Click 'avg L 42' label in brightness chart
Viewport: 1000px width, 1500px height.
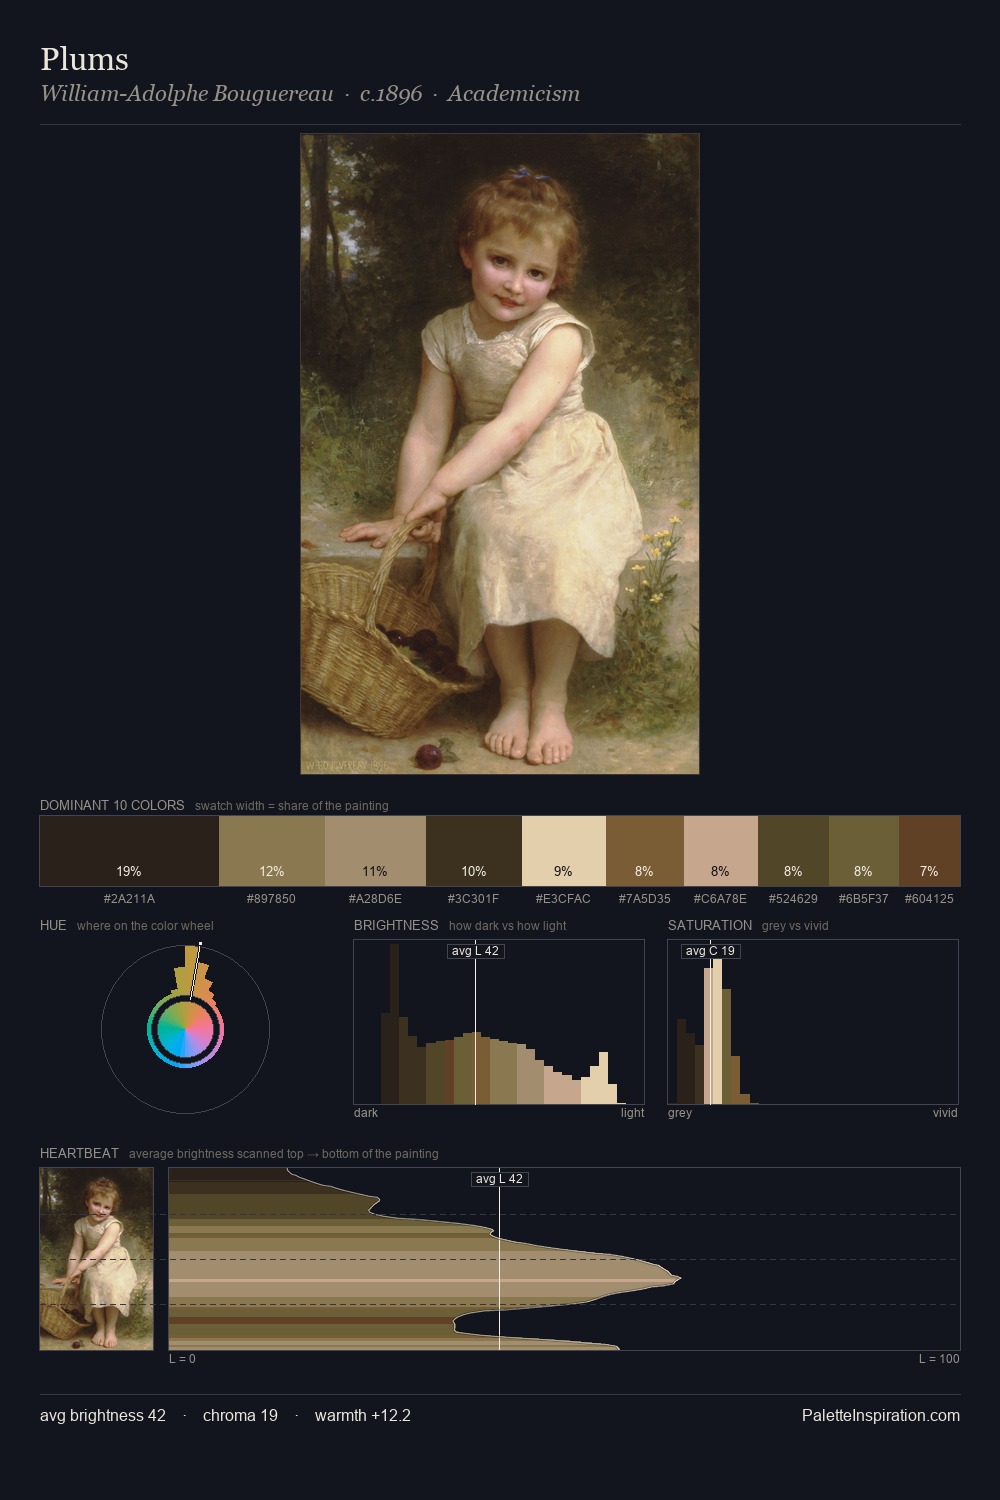point(475,951)
